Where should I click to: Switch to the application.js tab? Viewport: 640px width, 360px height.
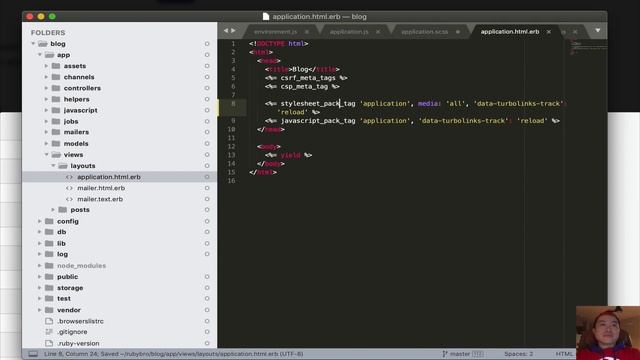tap(349, 31)
